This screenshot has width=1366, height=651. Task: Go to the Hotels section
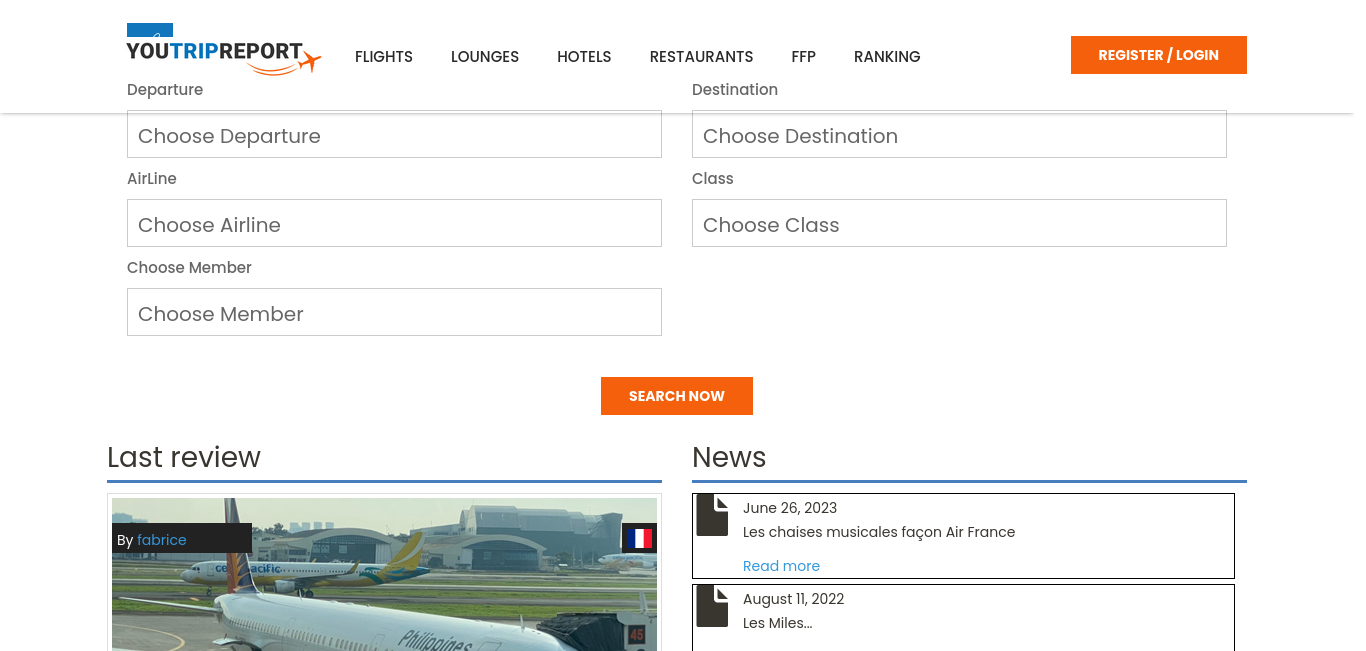584,57
